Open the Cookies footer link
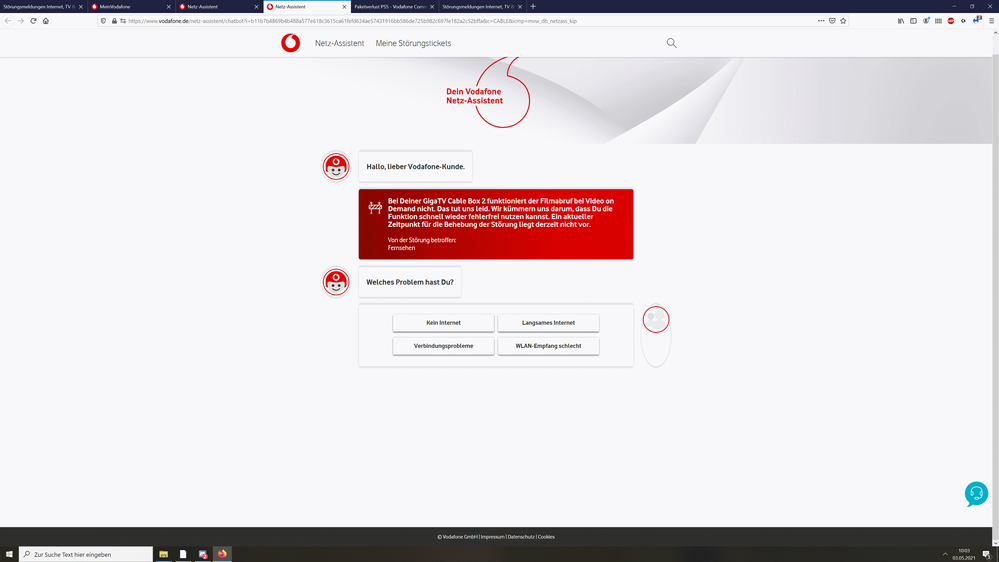Image resolution: width=999 pixels, height=562 pixels. (x=546, y=537)
